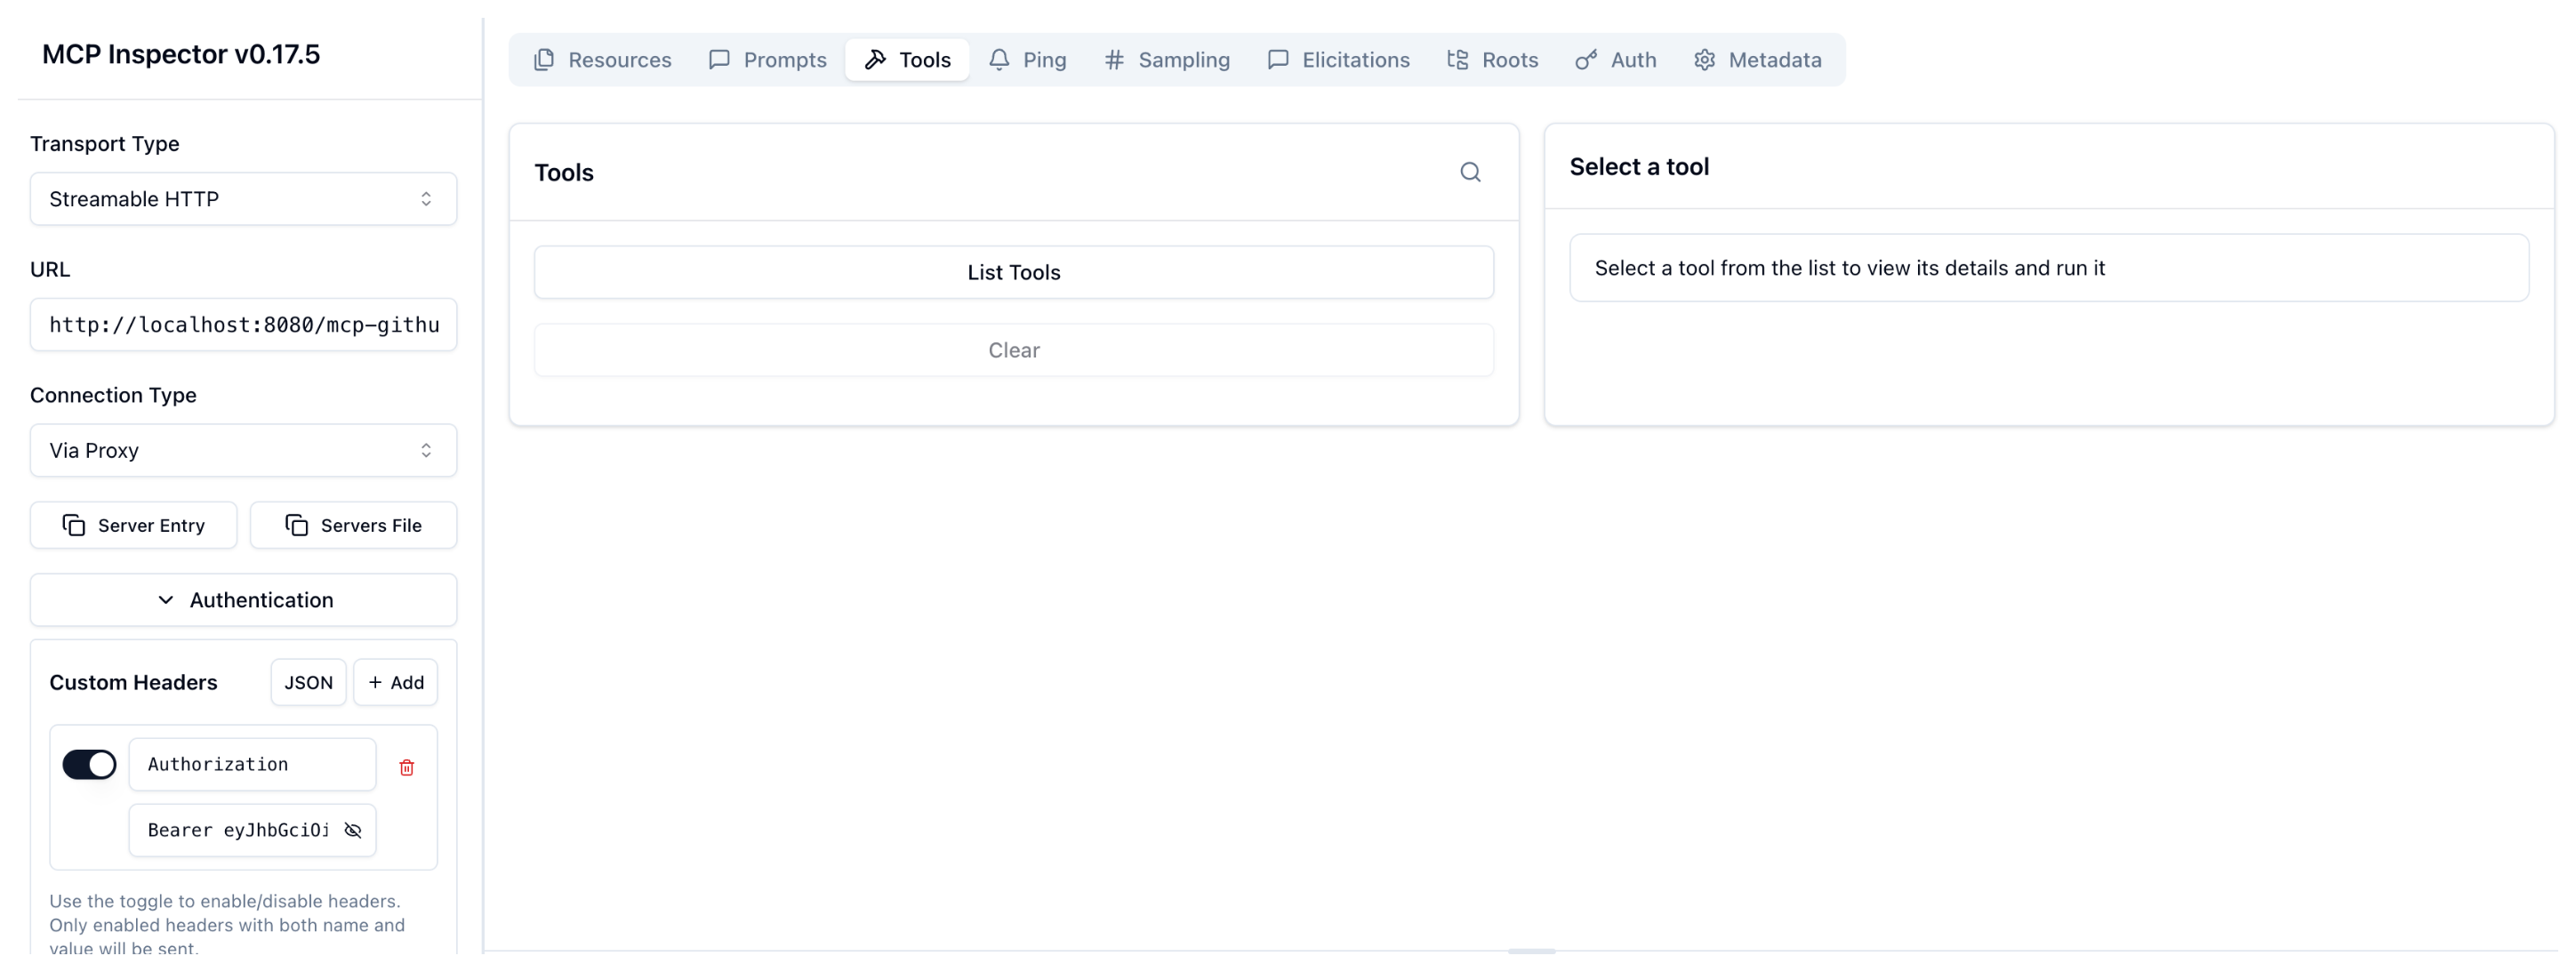2576x972 pixels.
Task: Click the hash icon for Sampling
Action: (1113, 60)
